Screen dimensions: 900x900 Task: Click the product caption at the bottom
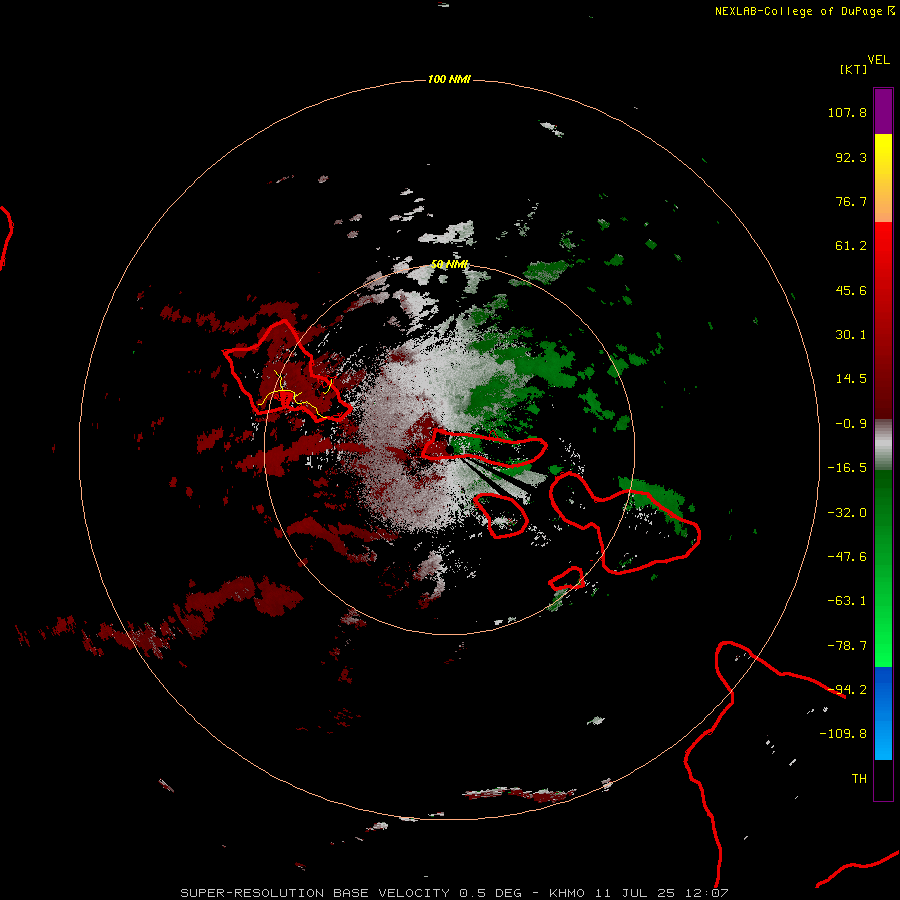click(x=455, y=893)
